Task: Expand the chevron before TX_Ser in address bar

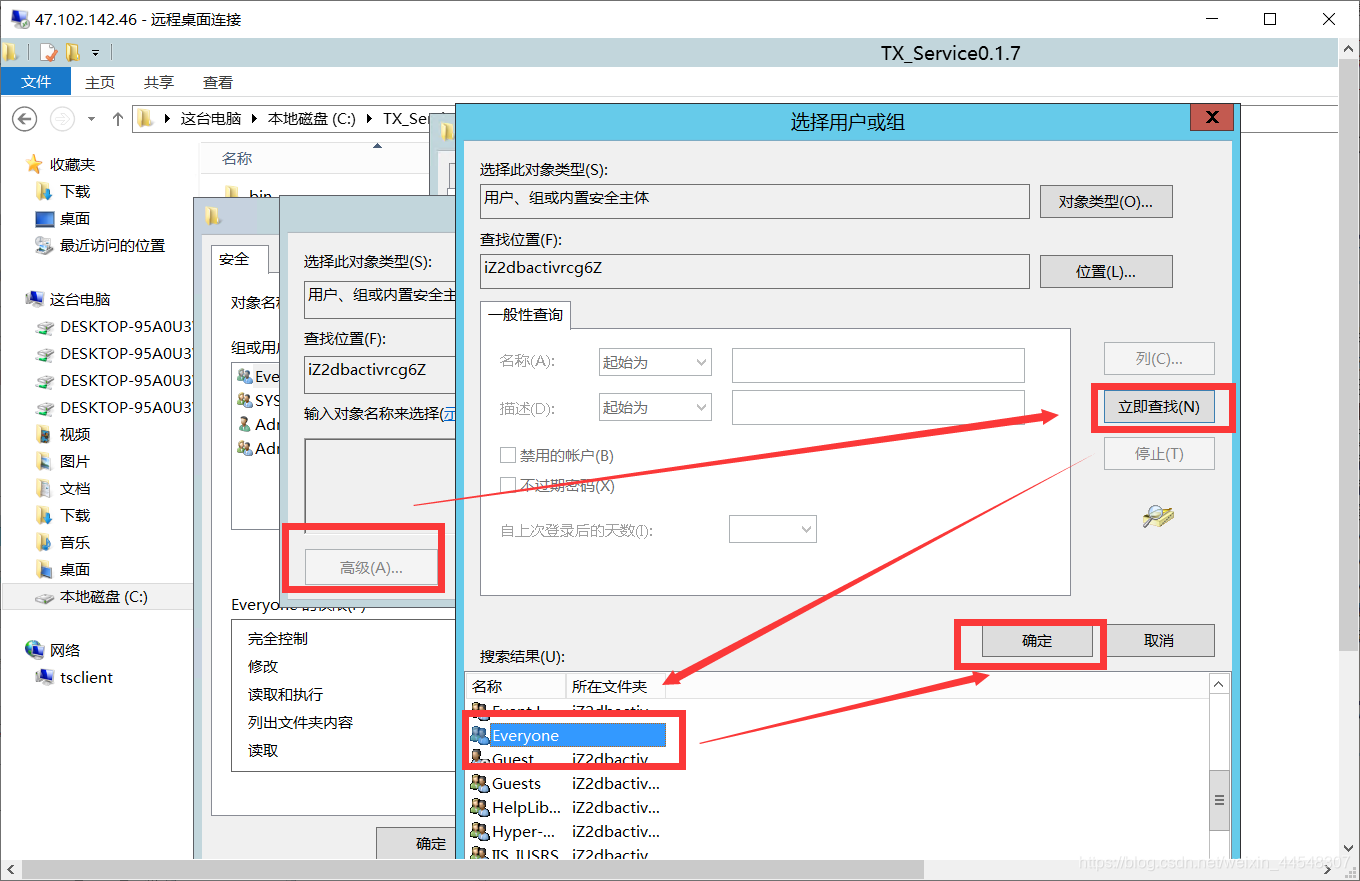Action: (370, 119)
